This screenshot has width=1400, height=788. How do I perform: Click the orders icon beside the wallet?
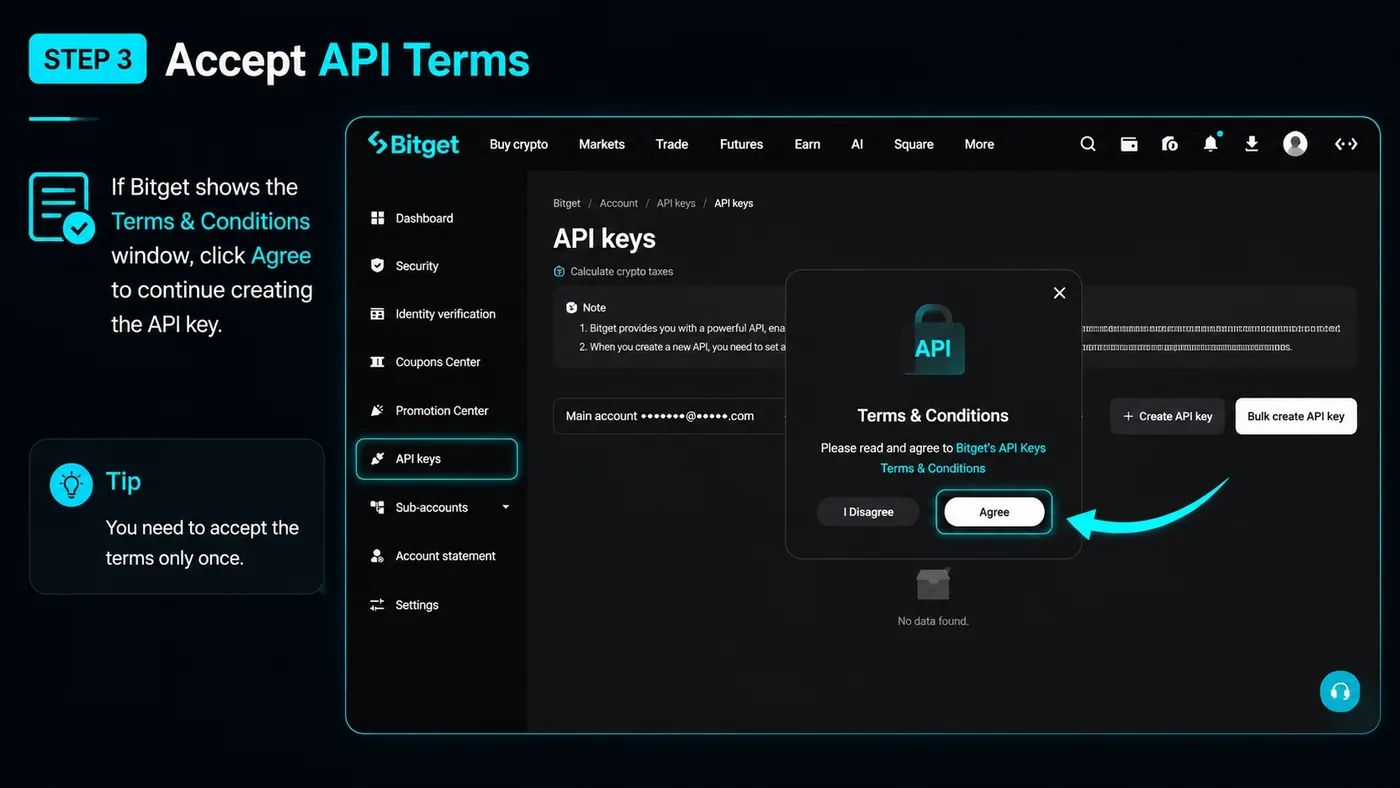tap(1170, 144)
